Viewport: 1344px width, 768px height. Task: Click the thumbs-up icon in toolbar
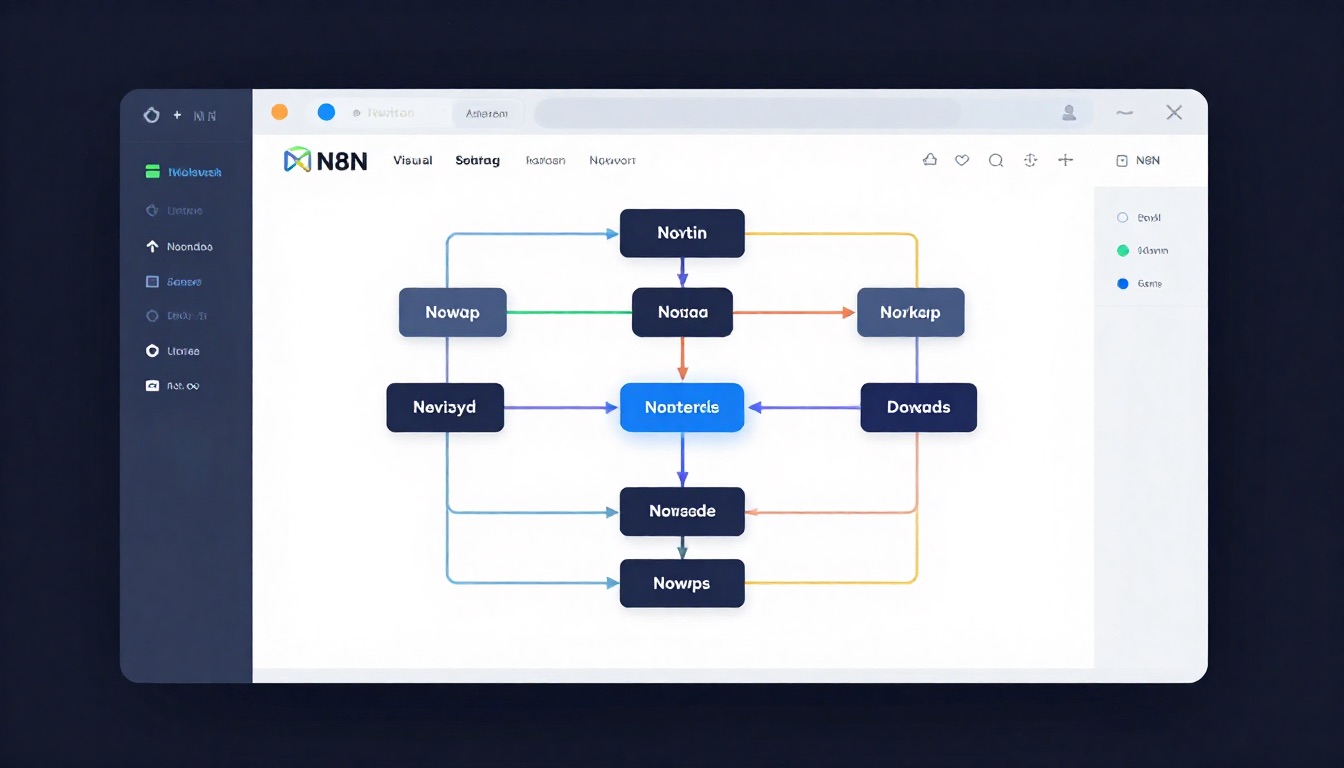(929, 160)
